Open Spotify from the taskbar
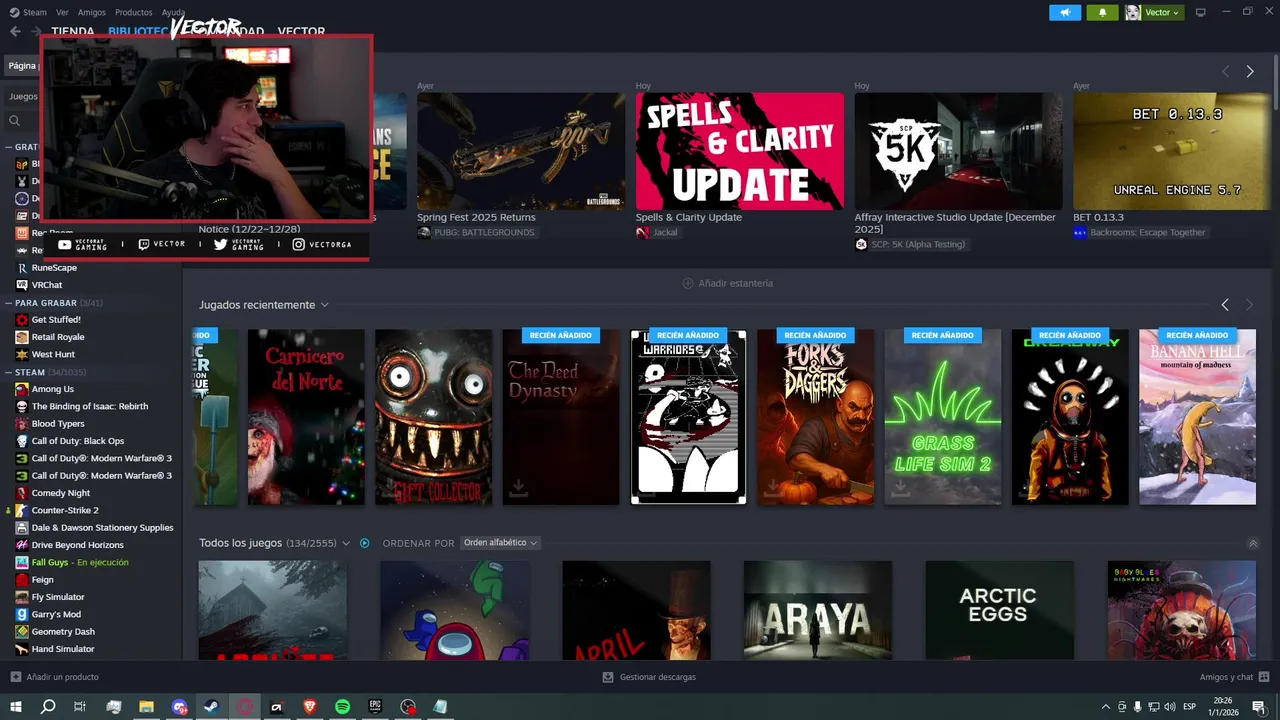The height and width of the screenshot is (720, 1280). [342, 706]
